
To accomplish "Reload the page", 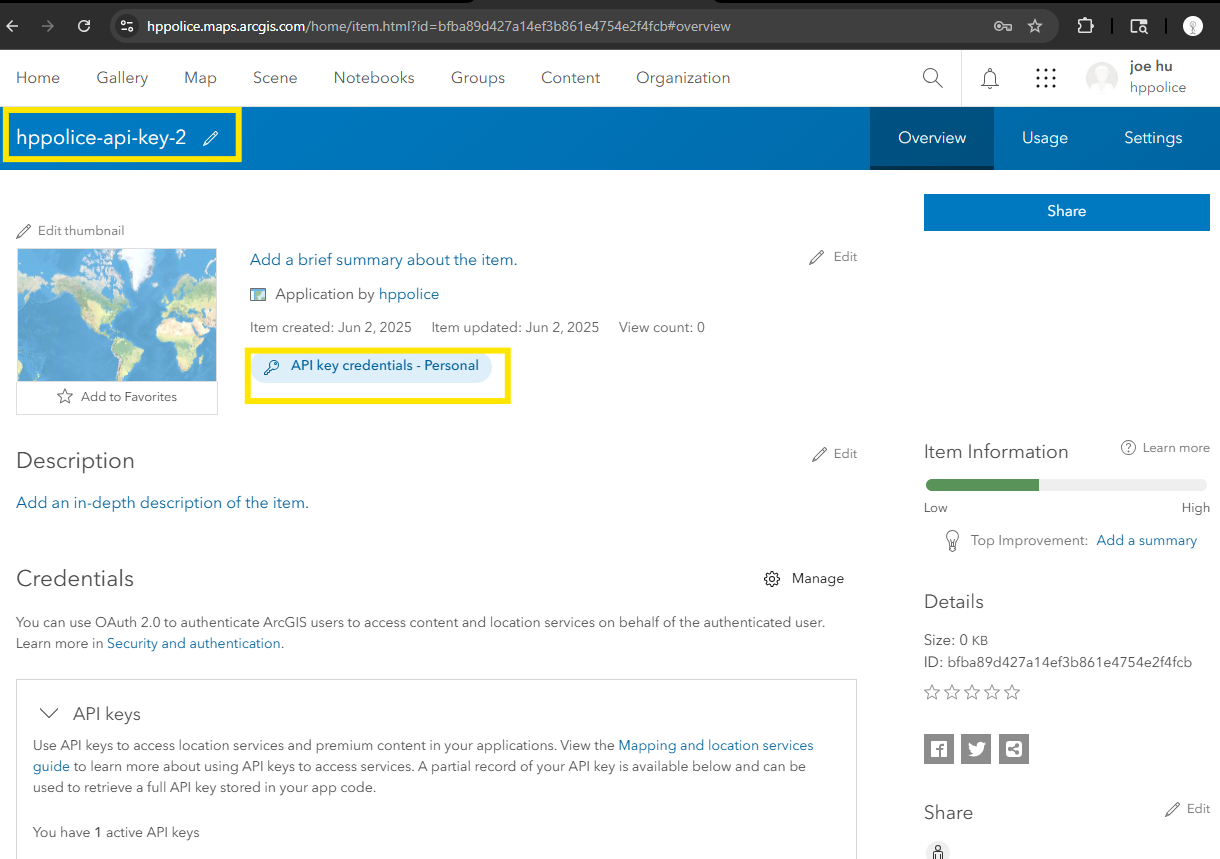I will pyautogui.click(x=84, y=26).
